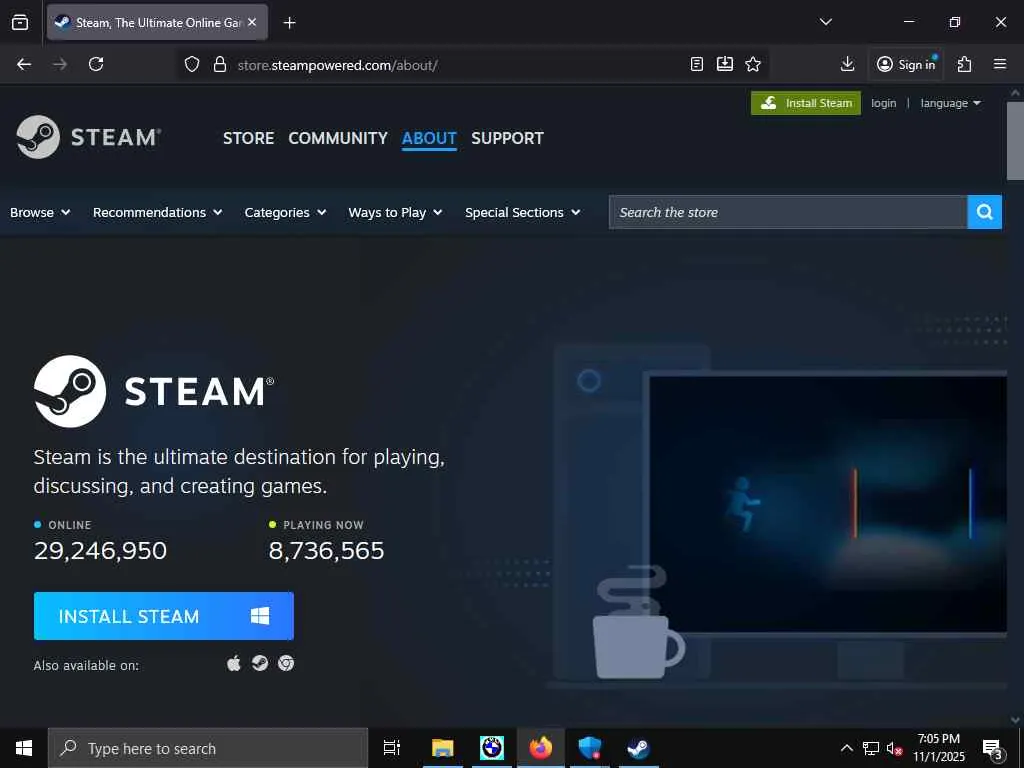
Task: Click the online count 29,246,950
Action: tap(101, 551)
